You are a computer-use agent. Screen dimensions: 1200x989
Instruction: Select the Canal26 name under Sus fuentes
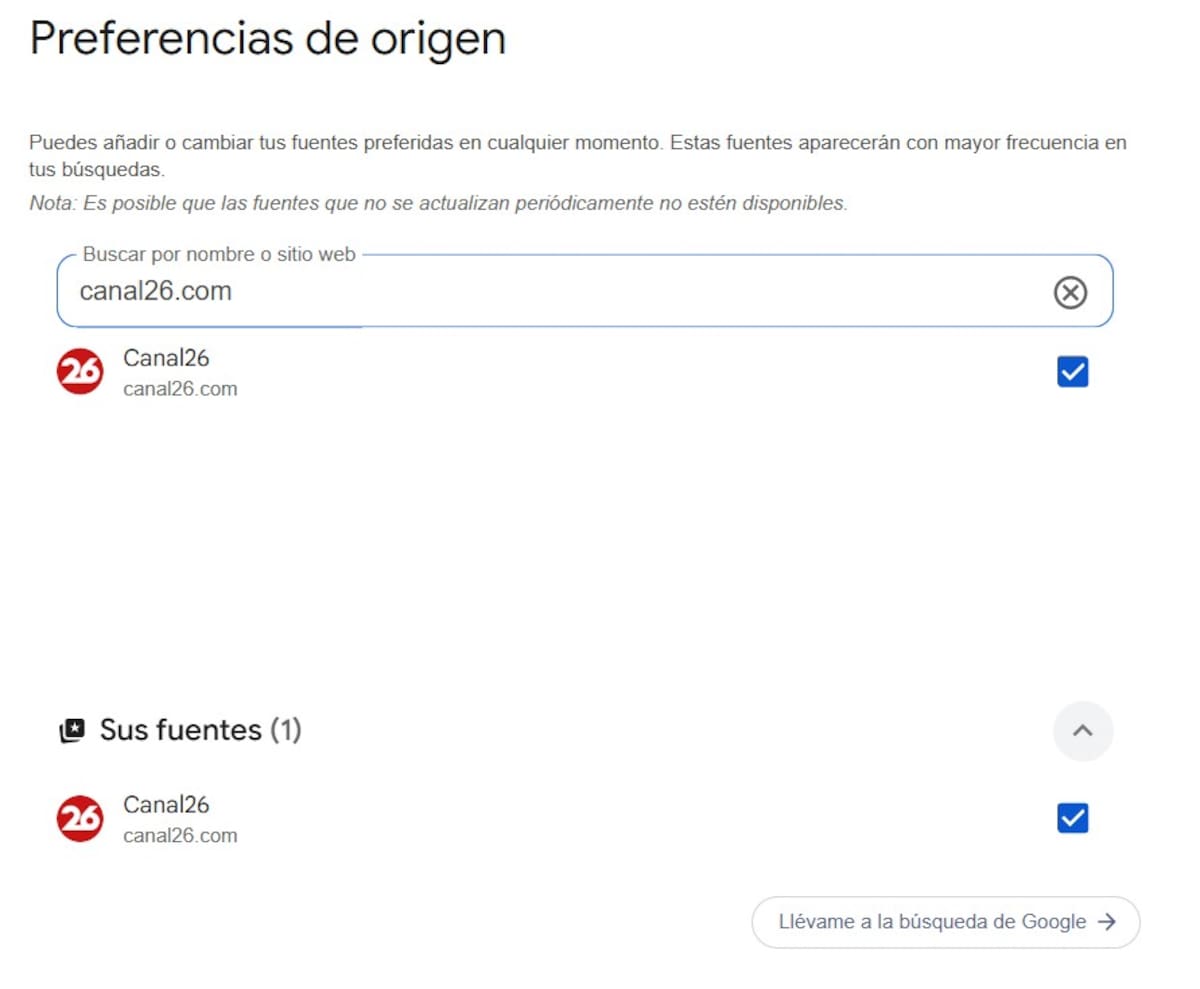(x=166, y=805)
